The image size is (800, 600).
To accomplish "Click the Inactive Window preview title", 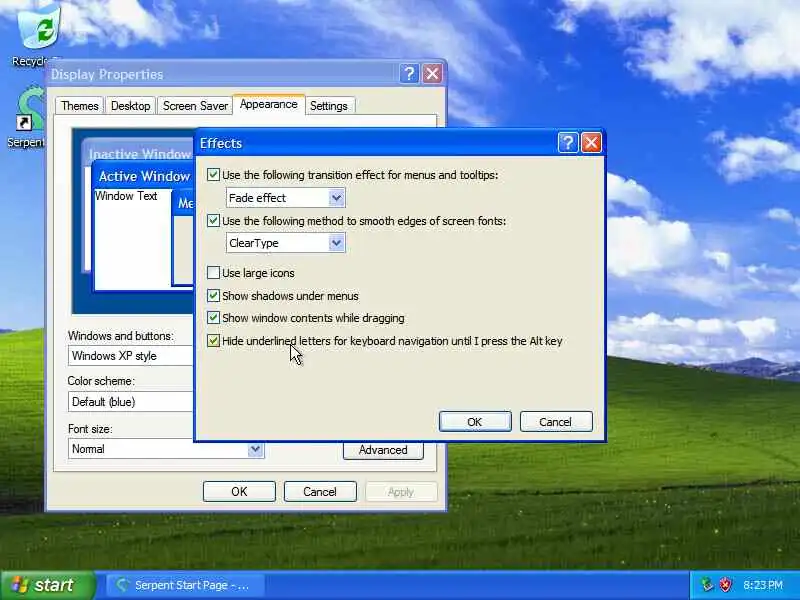I will tap(139, 154).
